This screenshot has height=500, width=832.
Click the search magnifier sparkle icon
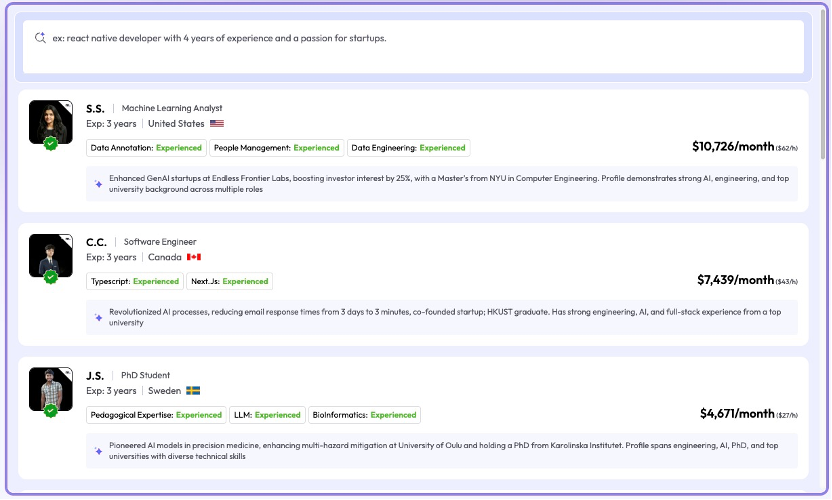[x=40, y=38]
